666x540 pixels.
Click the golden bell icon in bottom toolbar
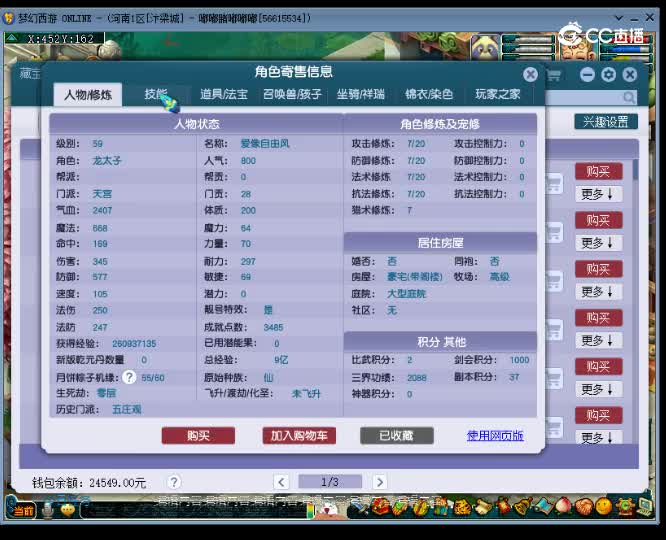tap(522, 506)
